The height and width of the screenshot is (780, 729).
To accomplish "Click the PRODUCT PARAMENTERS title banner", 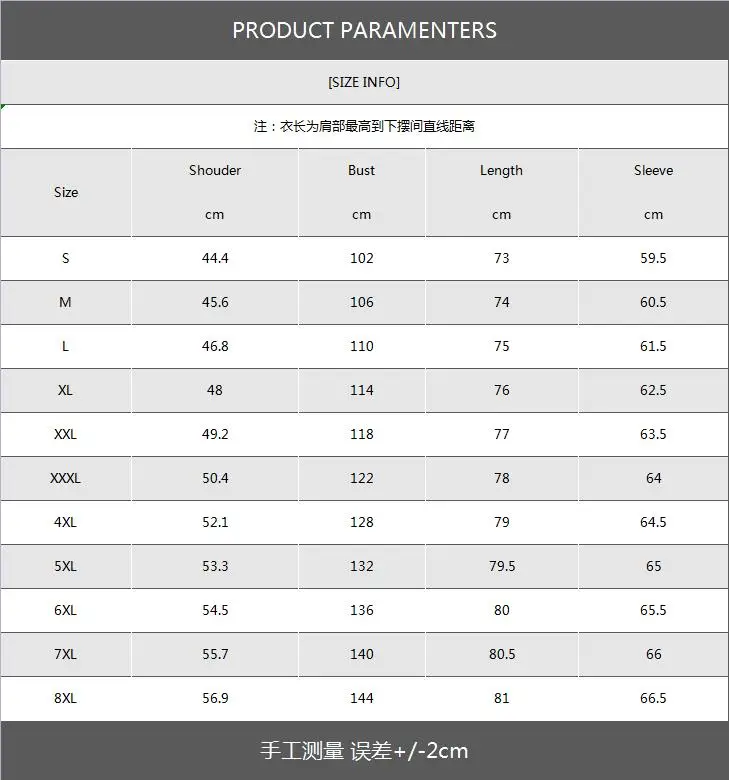I will click(364, 30).
